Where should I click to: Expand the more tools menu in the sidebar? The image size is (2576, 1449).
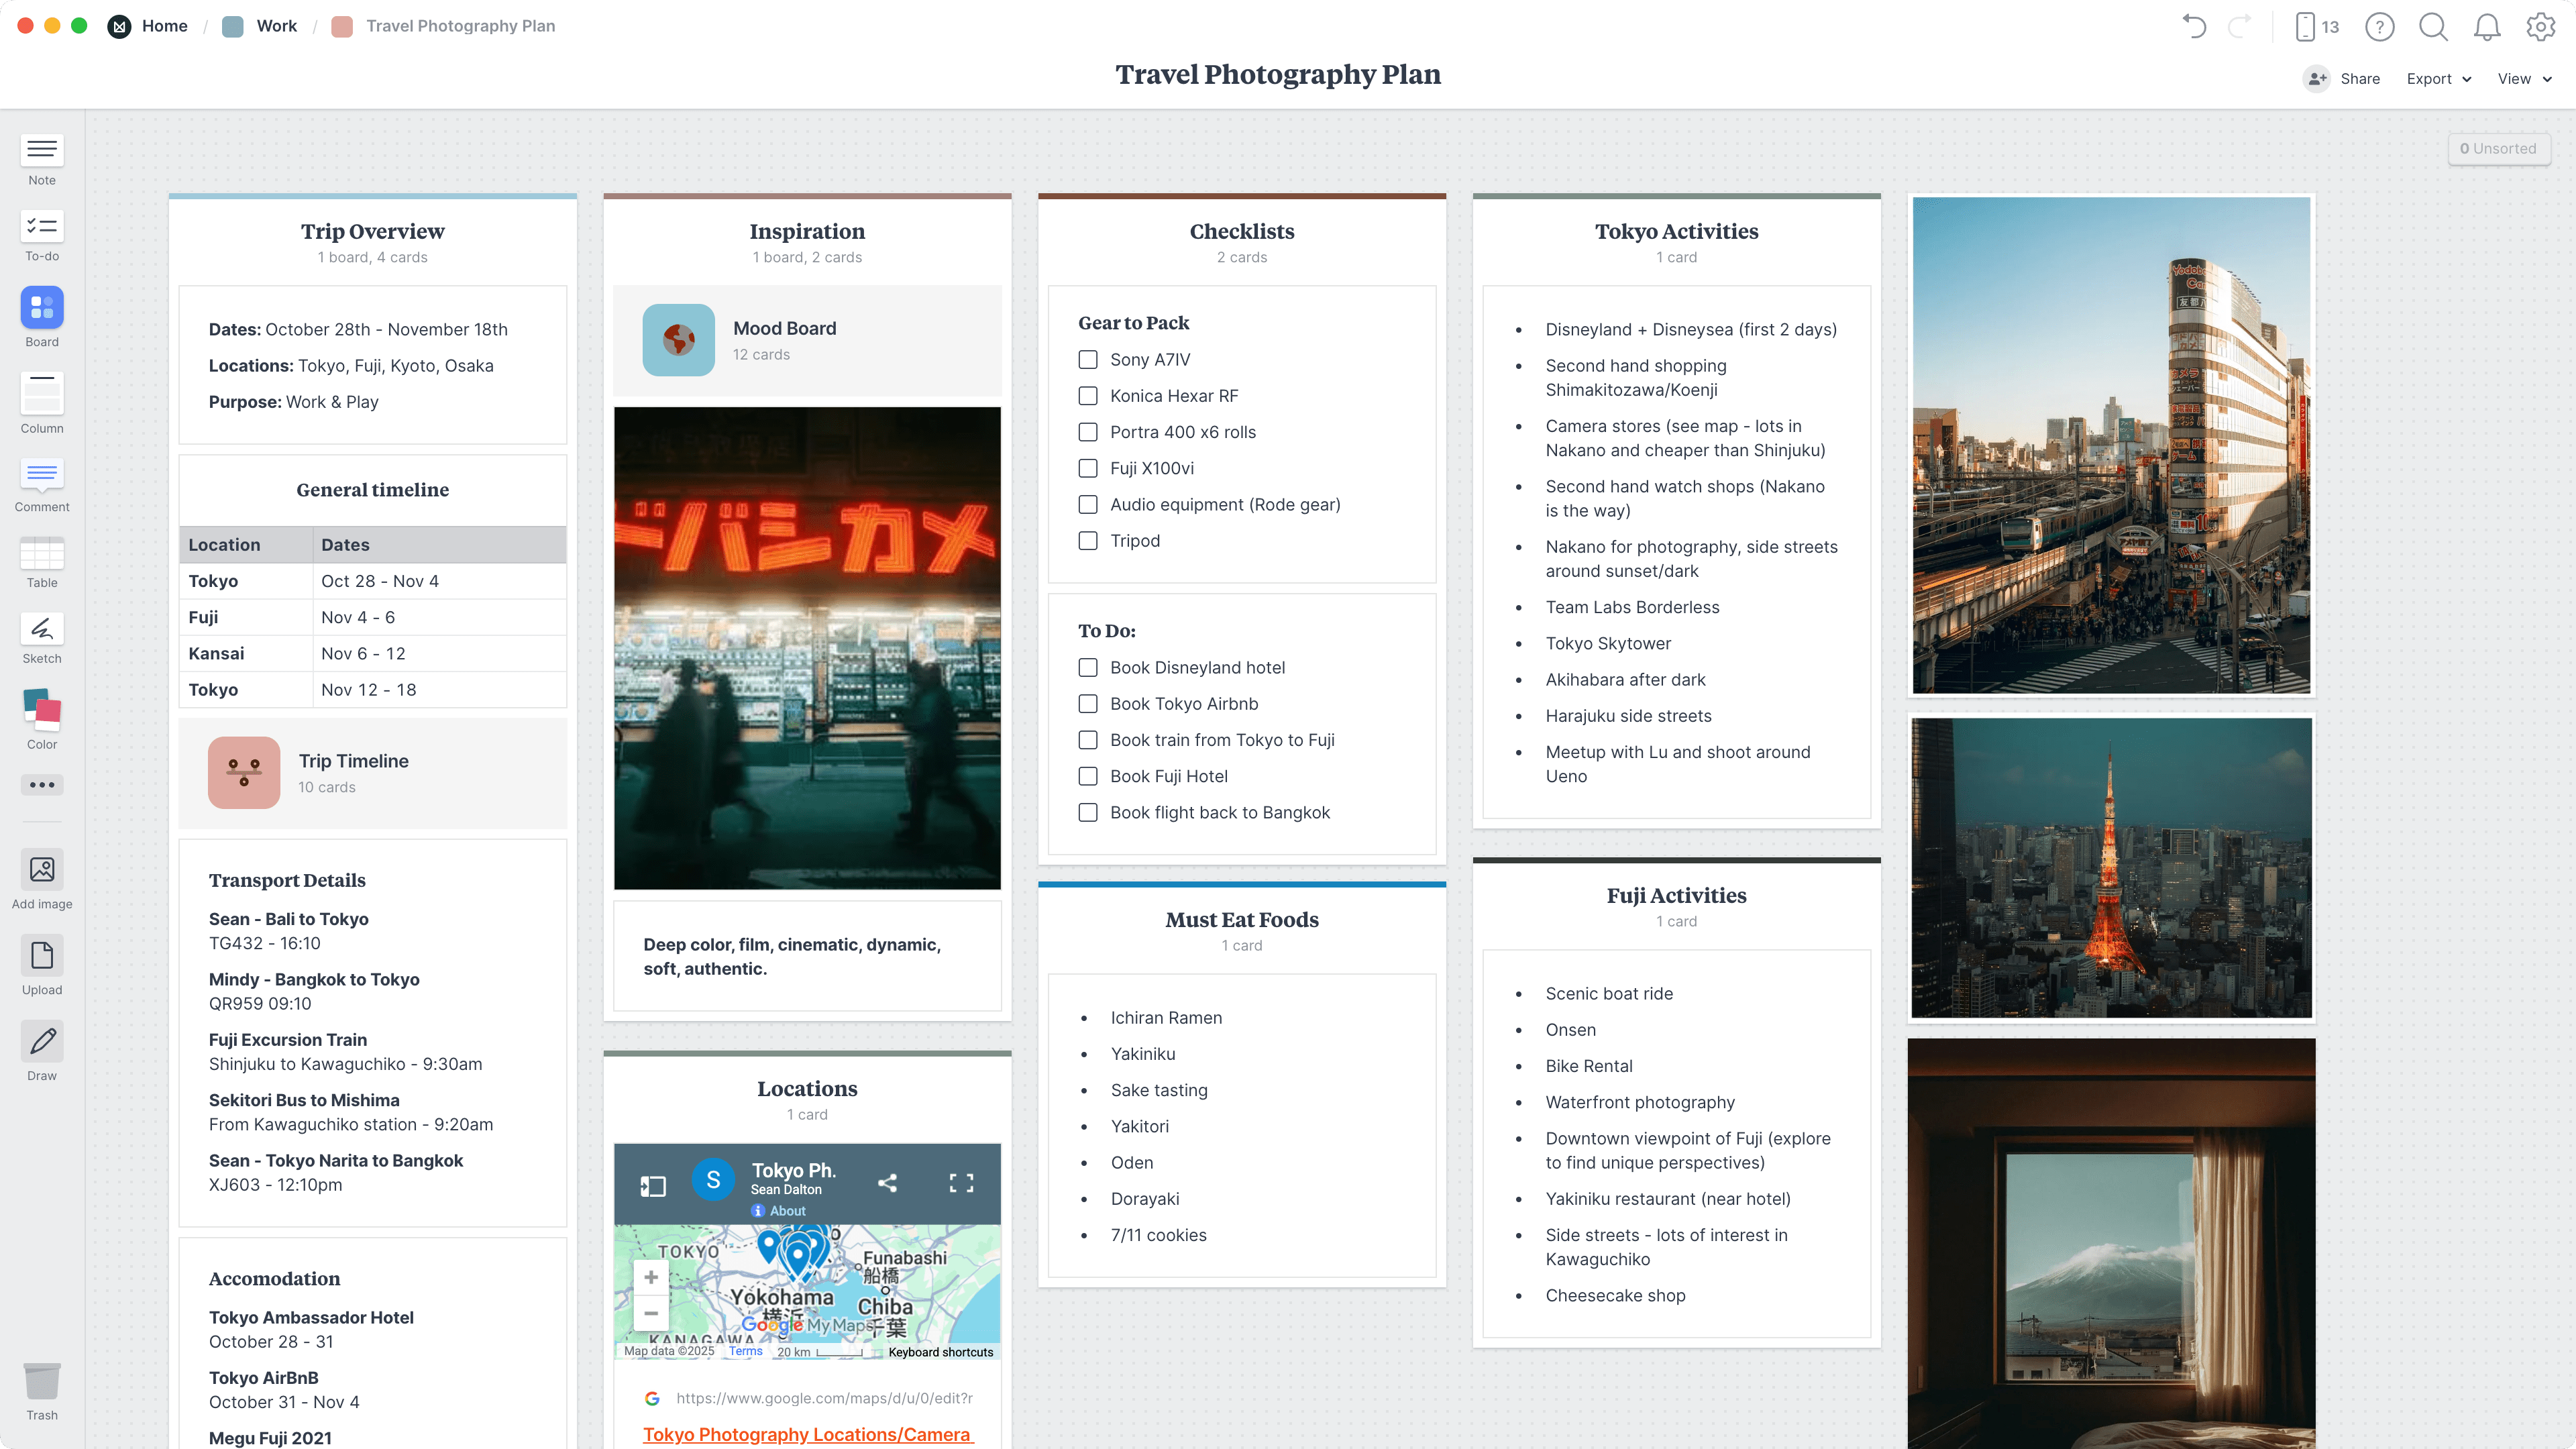(x=41, y=785)
